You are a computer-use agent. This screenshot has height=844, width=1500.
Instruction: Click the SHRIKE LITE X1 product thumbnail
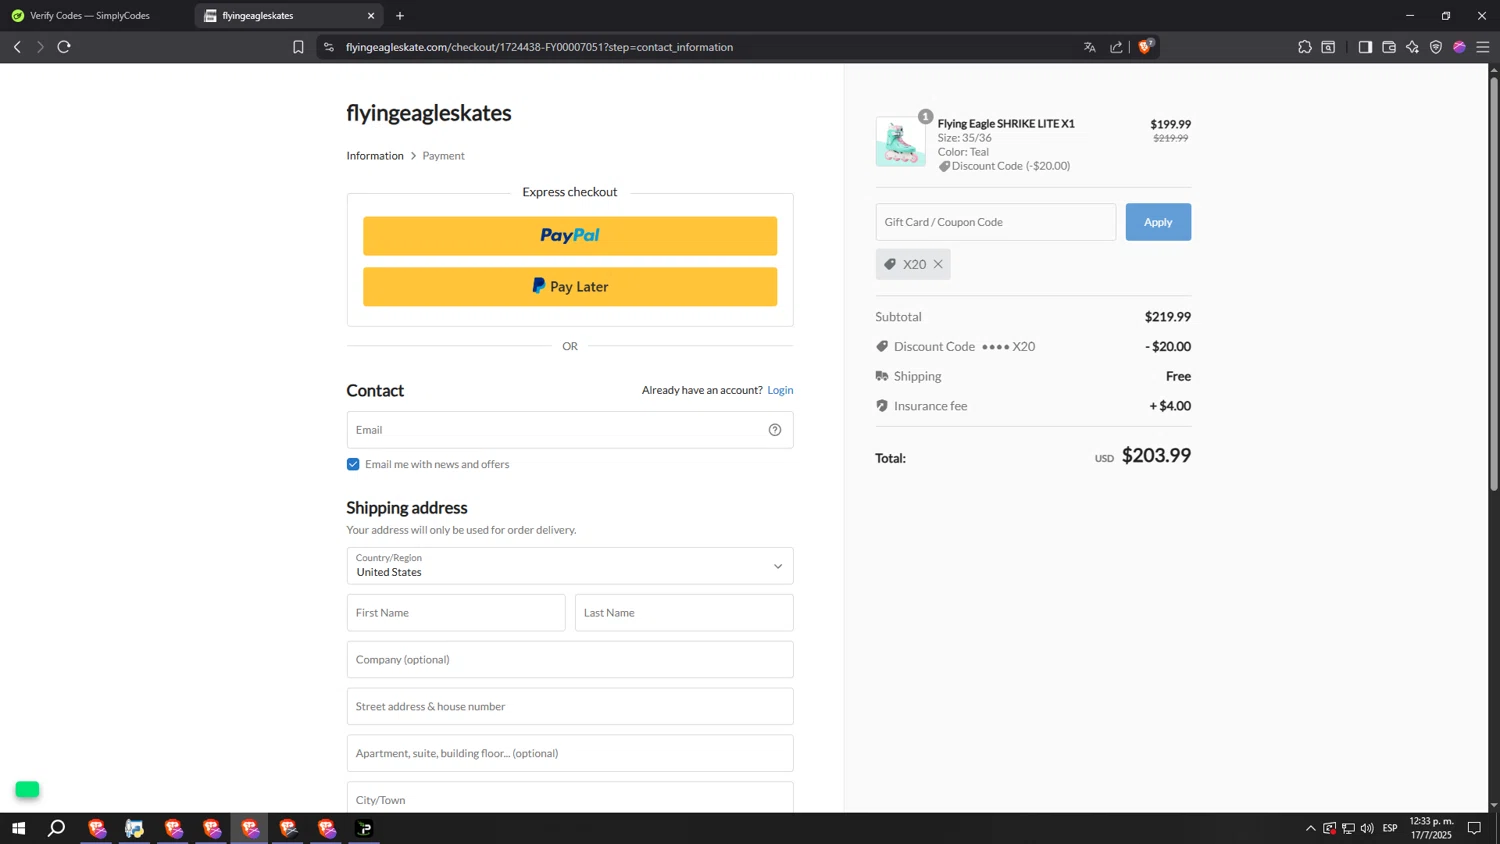coord(900,141)
